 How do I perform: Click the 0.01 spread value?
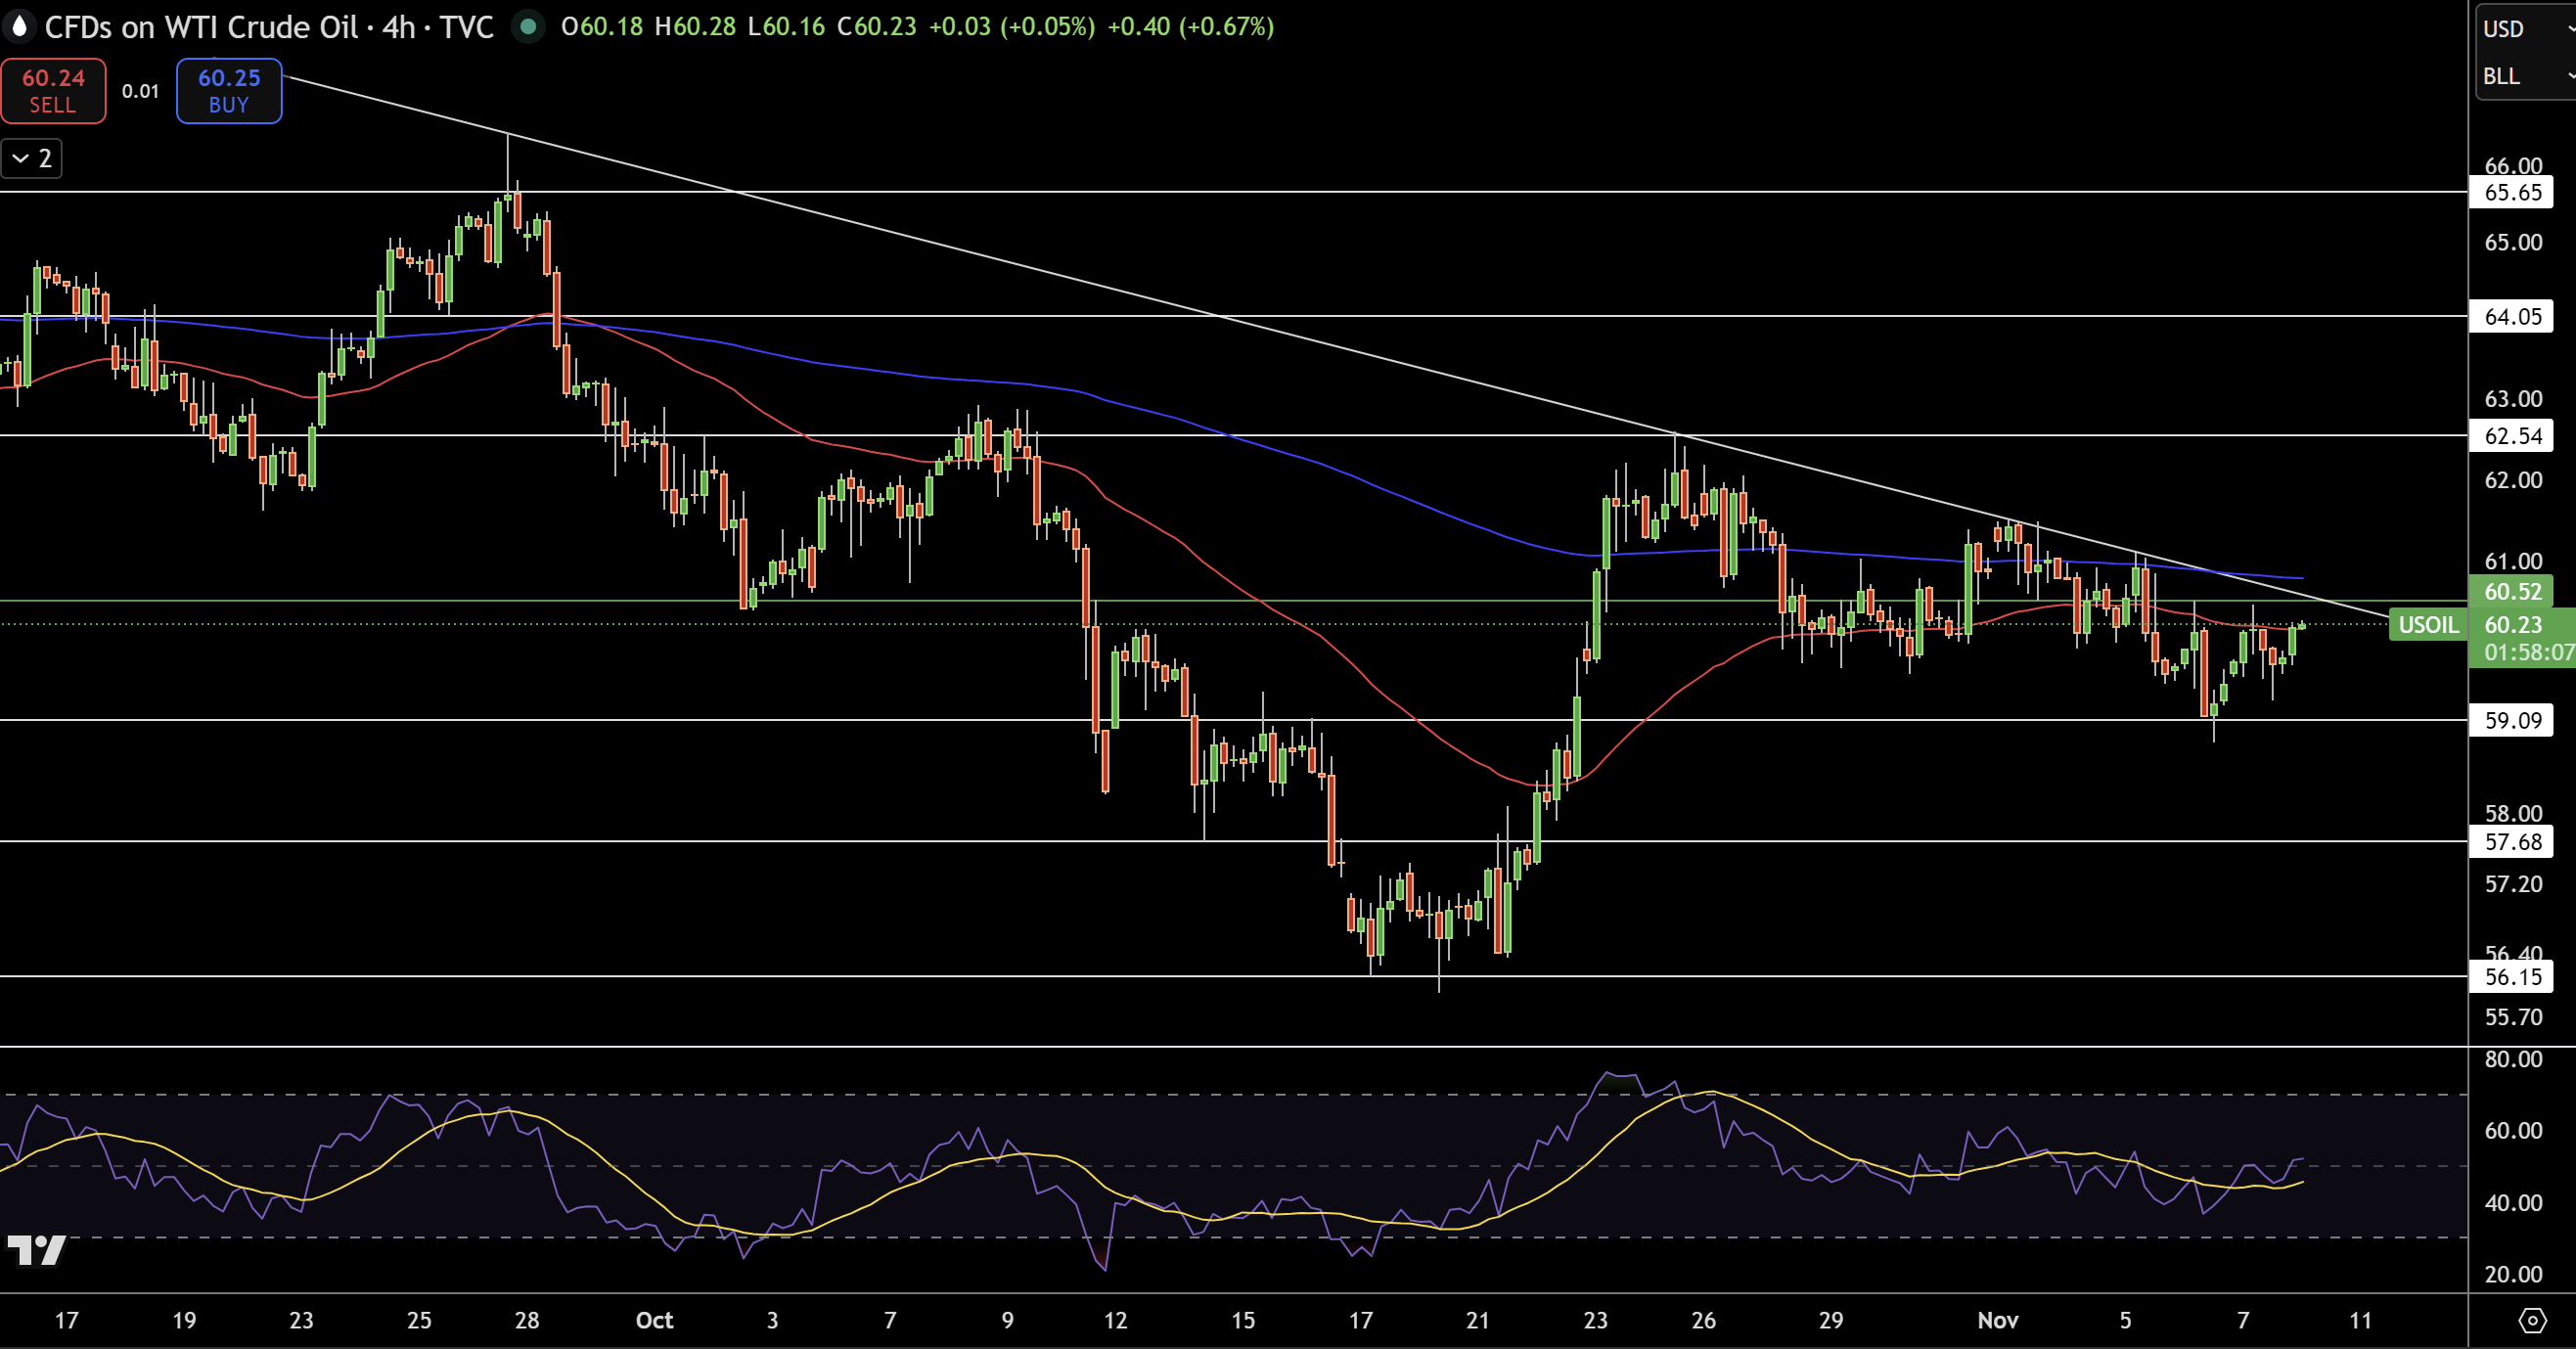point(141,91)
